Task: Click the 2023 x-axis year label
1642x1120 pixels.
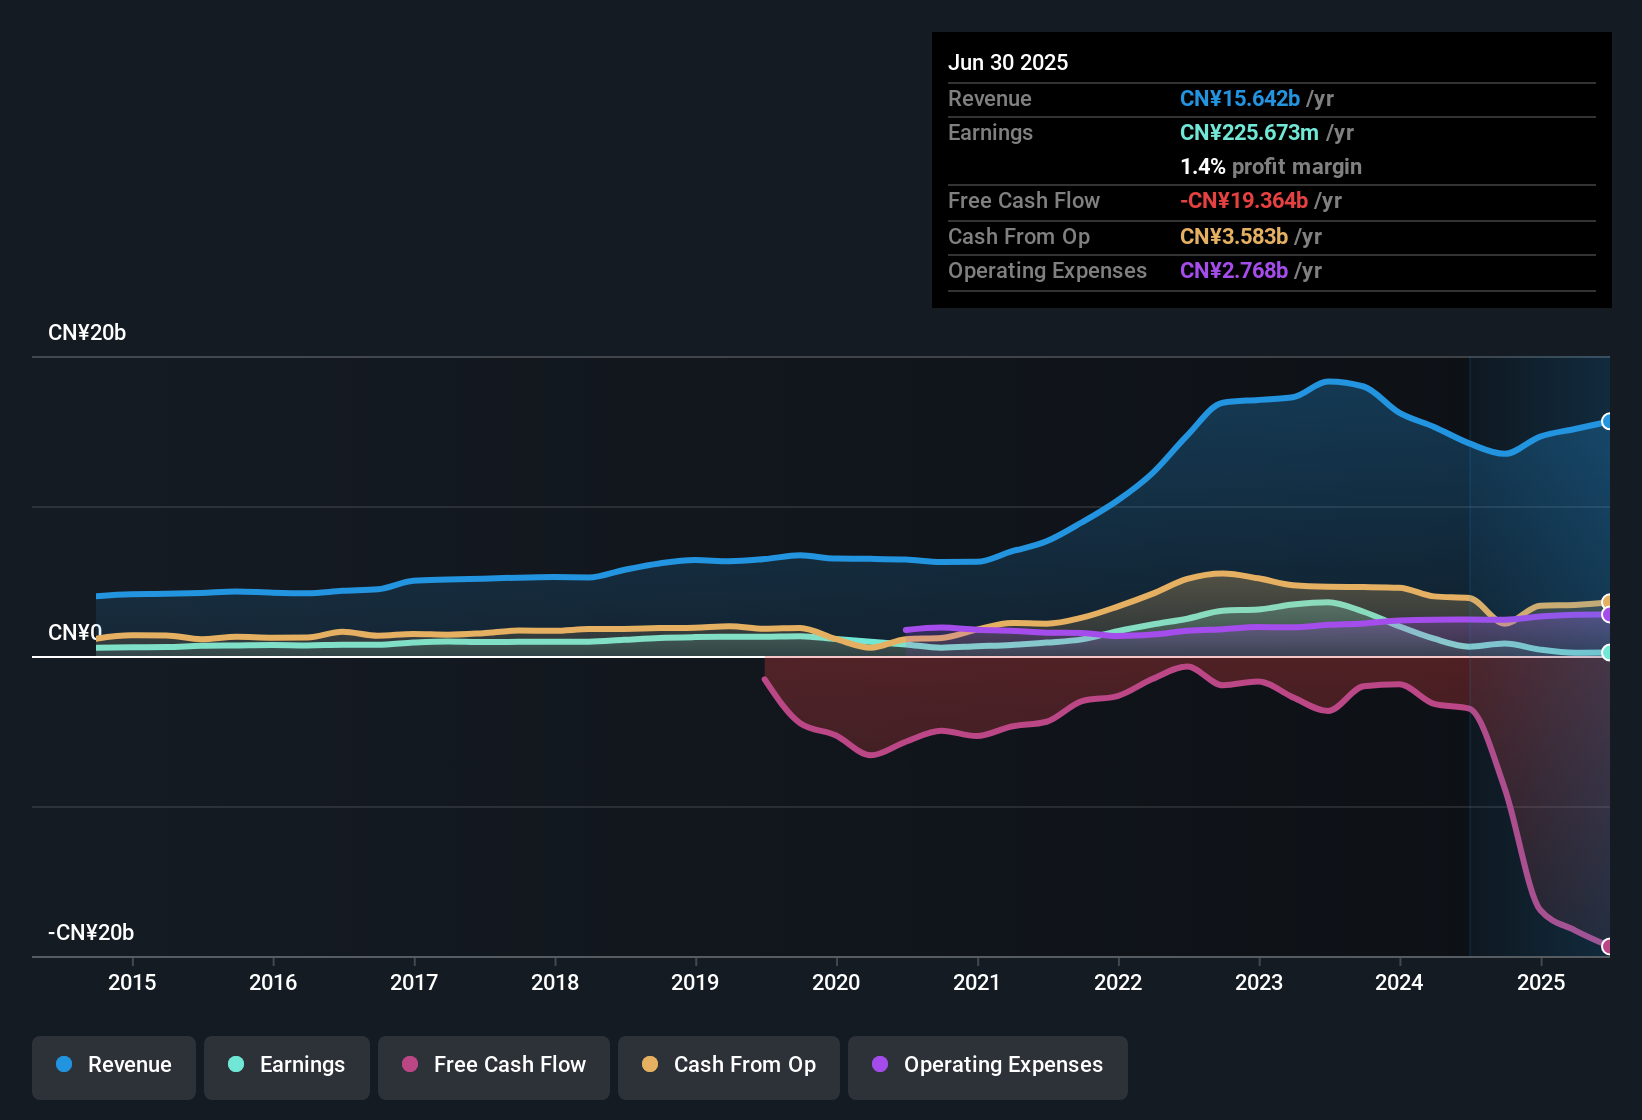Action: (1259, 983)
